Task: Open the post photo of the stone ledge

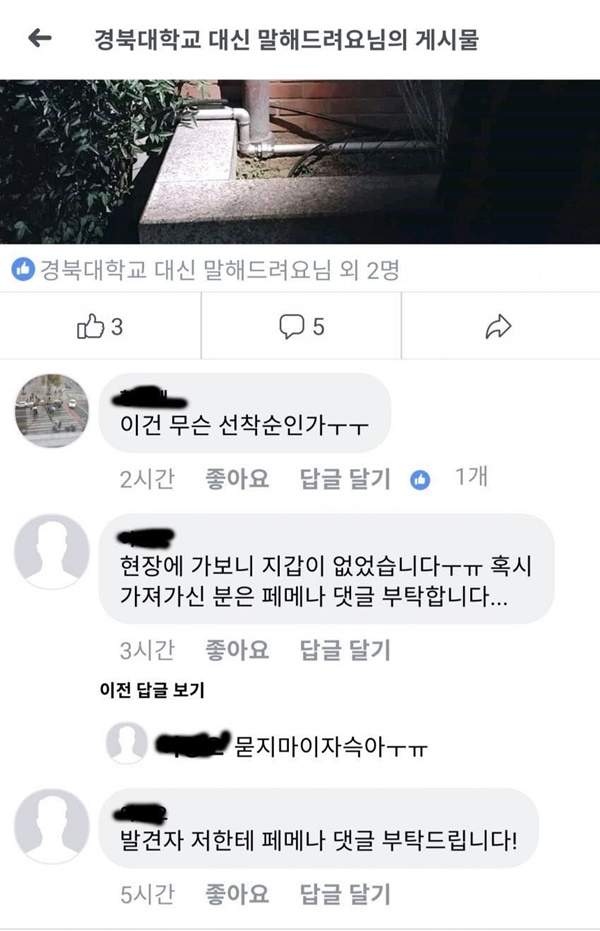Action: tap(300, 162)
